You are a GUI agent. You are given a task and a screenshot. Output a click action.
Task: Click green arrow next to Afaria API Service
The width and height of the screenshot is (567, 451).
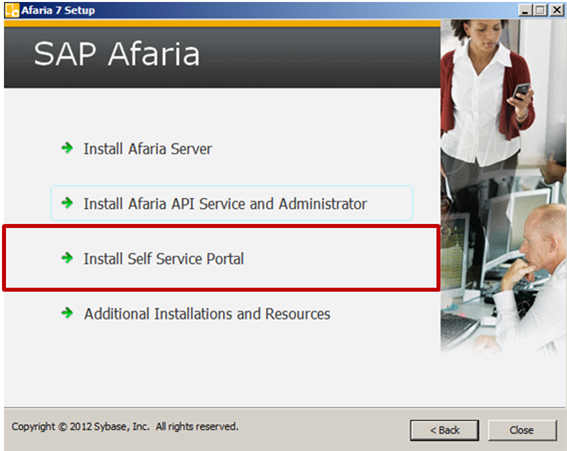click(67, 203)
